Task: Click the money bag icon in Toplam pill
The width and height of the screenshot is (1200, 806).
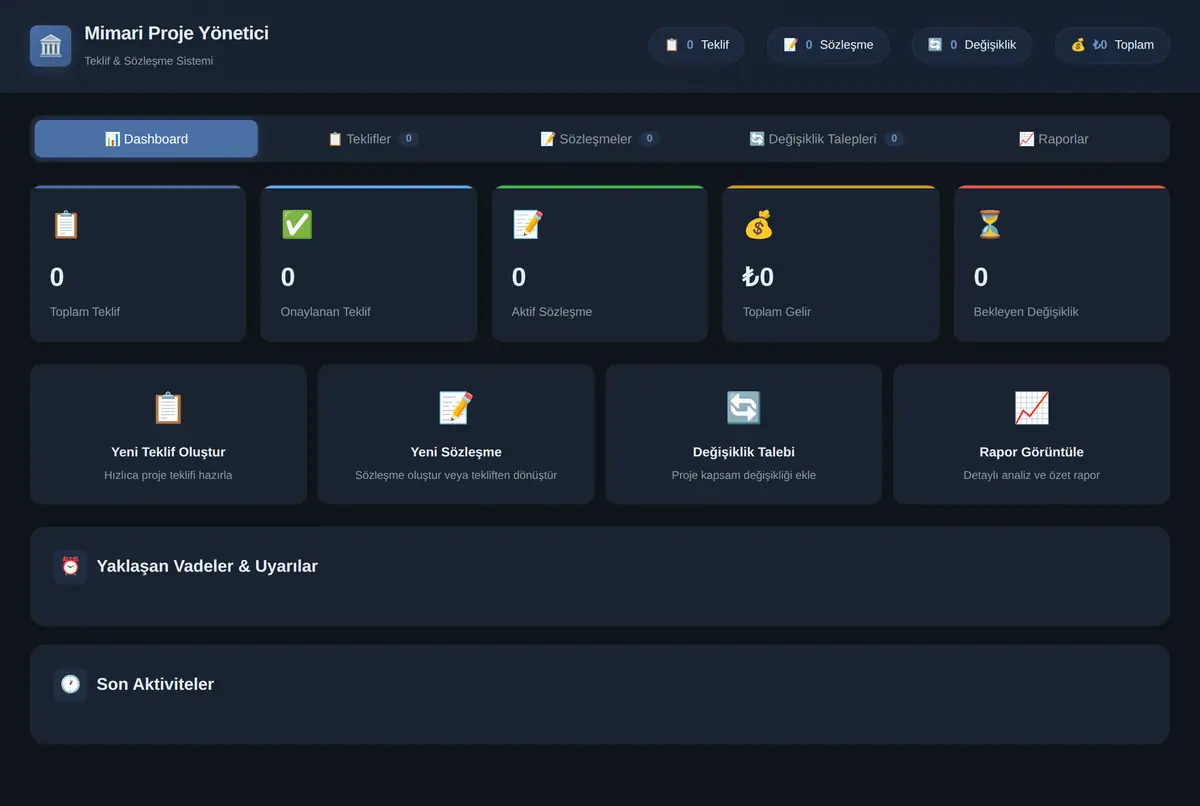Action: click(x=1078, y=45)
